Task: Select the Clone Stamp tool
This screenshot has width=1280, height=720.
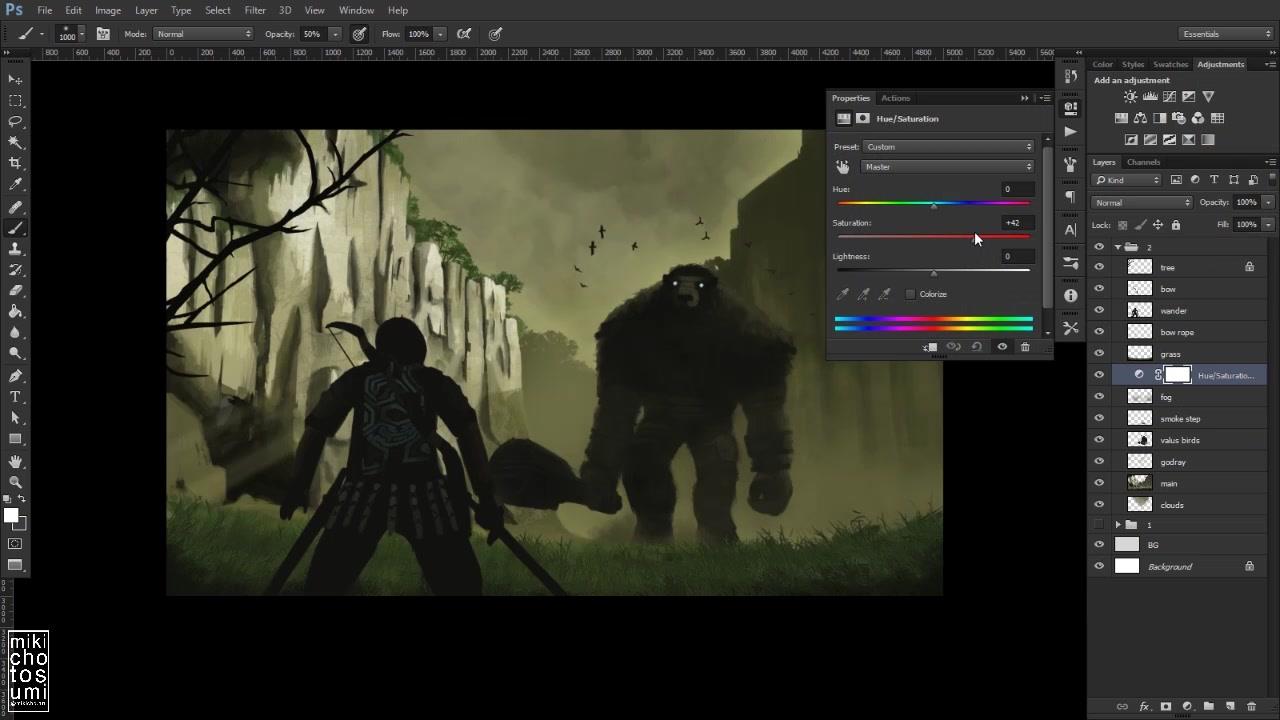Action: [15, 249]
